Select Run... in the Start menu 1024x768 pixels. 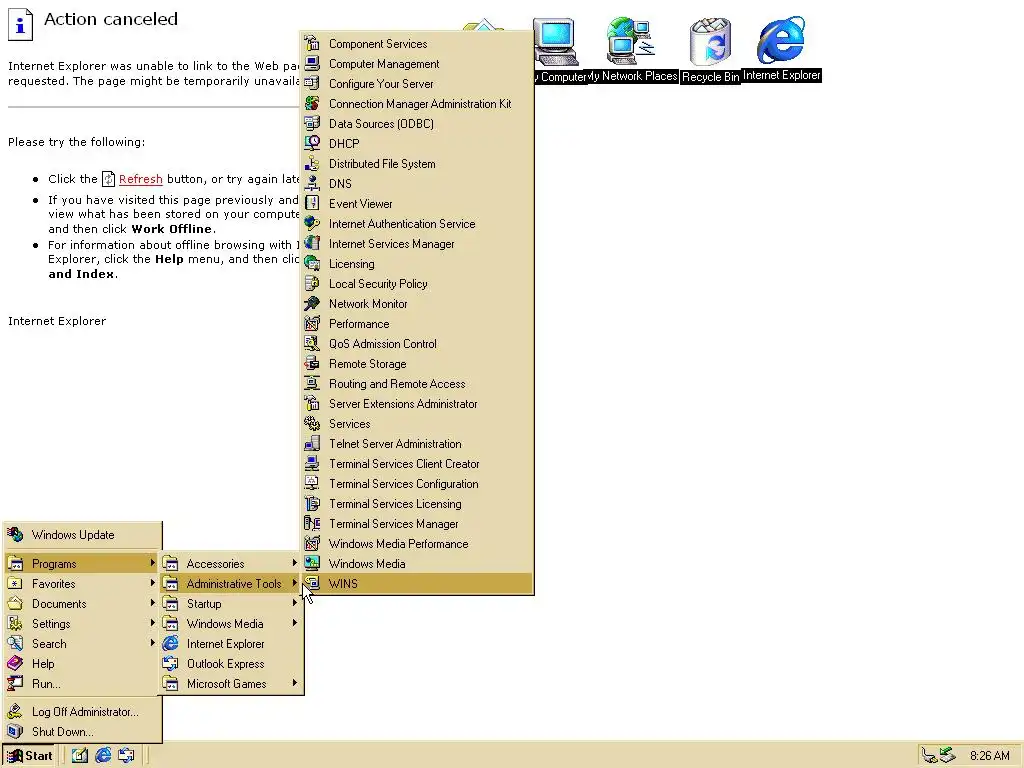pos(82,684)
